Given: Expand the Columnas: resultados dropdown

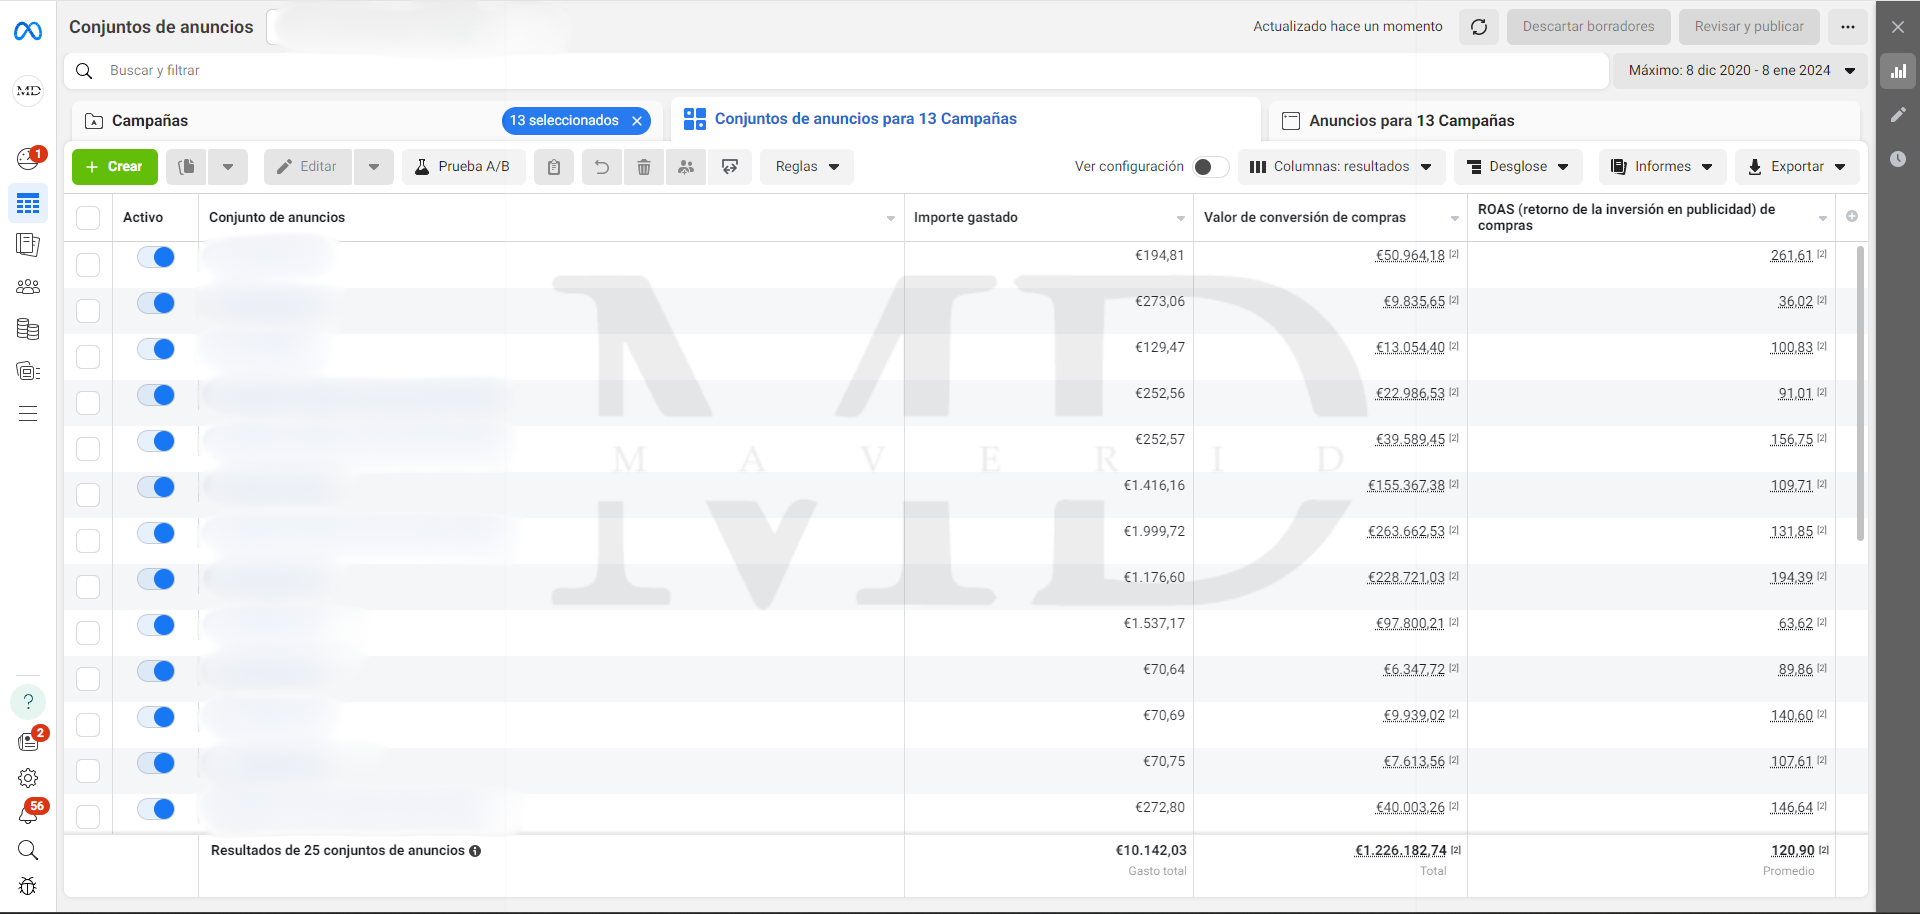Looking at the screenshot, I should (1341, 167).
